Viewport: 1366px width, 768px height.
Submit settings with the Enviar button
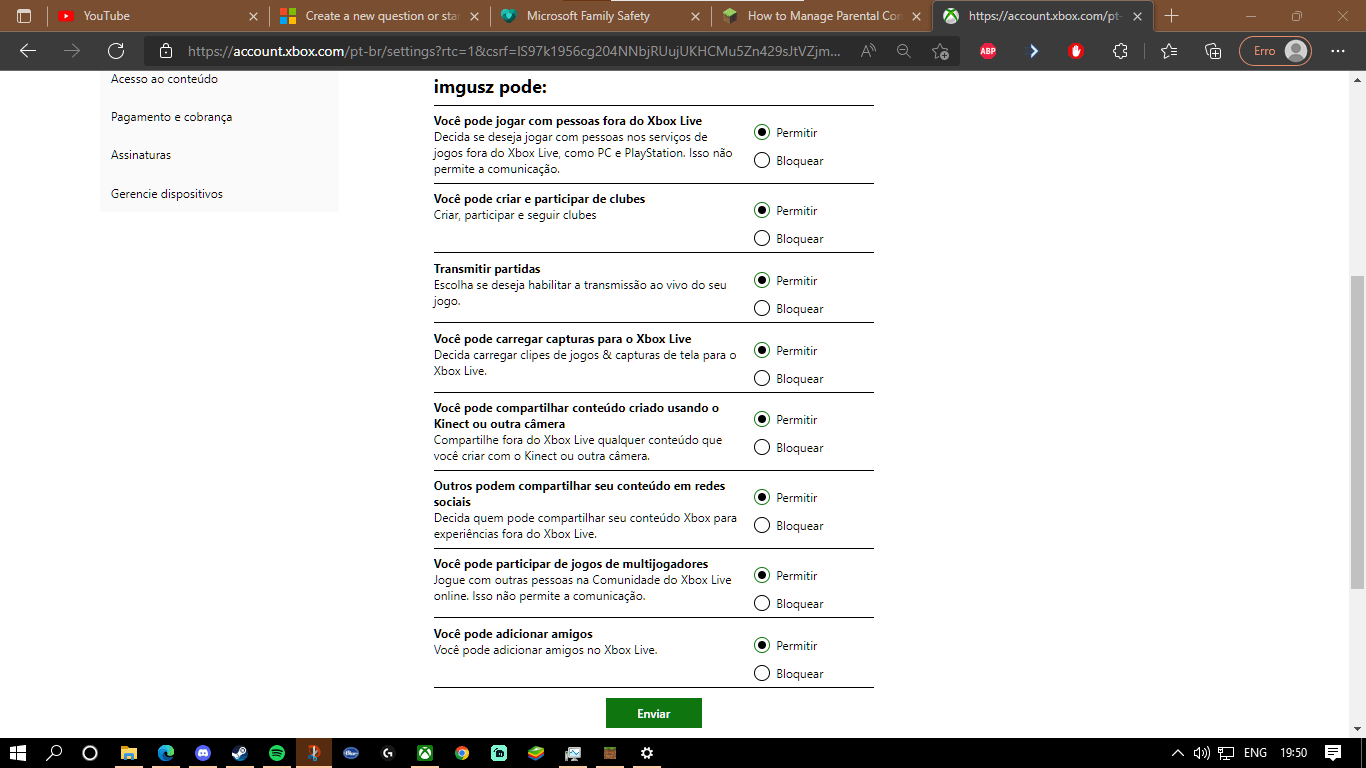coord(654,713)
